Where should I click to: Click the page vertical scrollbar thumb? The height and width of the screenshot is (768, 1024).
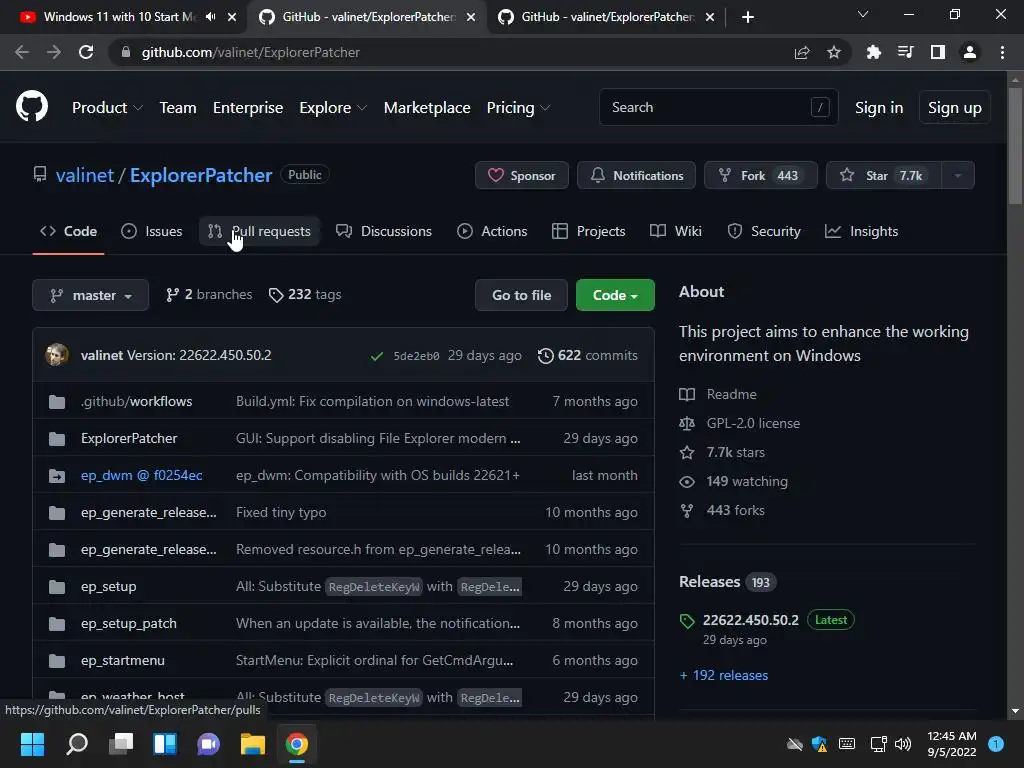coord(1015,146)
